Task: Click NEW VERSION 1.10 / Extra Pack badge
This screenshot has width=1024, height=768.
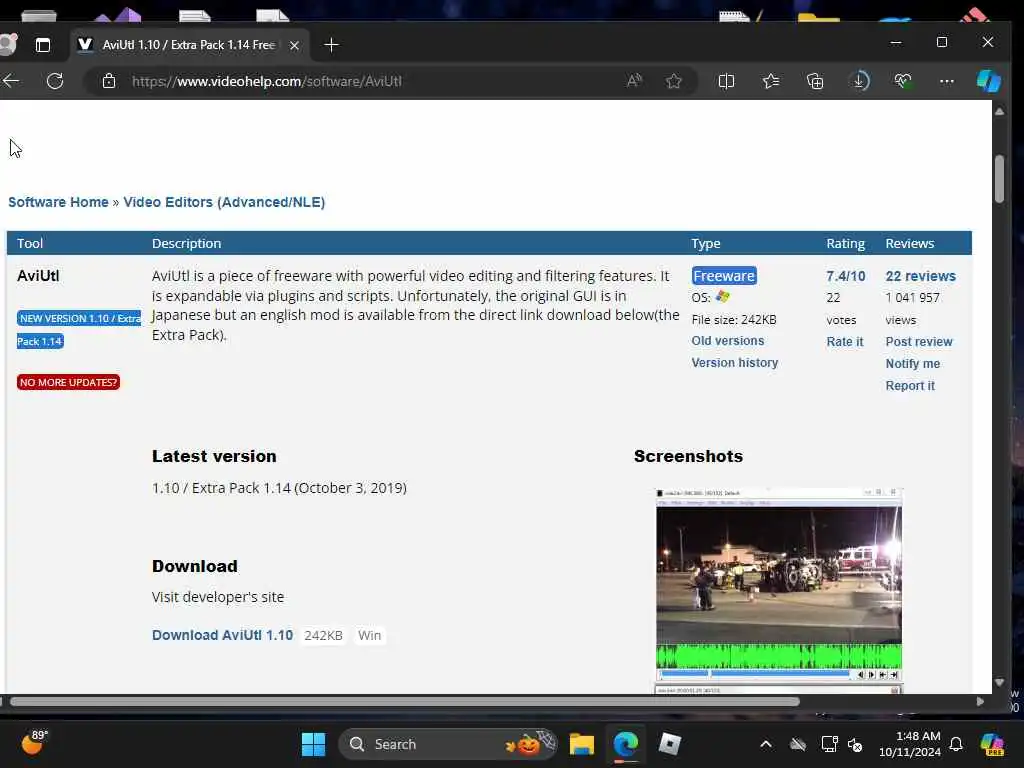Action: click(x=79, y=318)
